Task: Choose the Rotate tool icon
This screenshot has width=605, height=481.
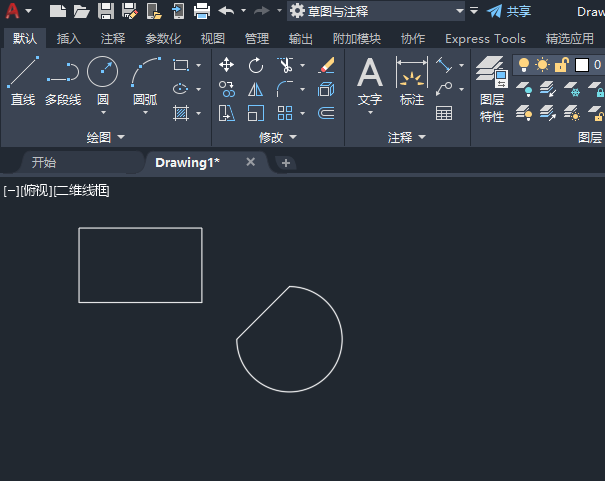Action: pyautogui.click(x=256, y=65)
